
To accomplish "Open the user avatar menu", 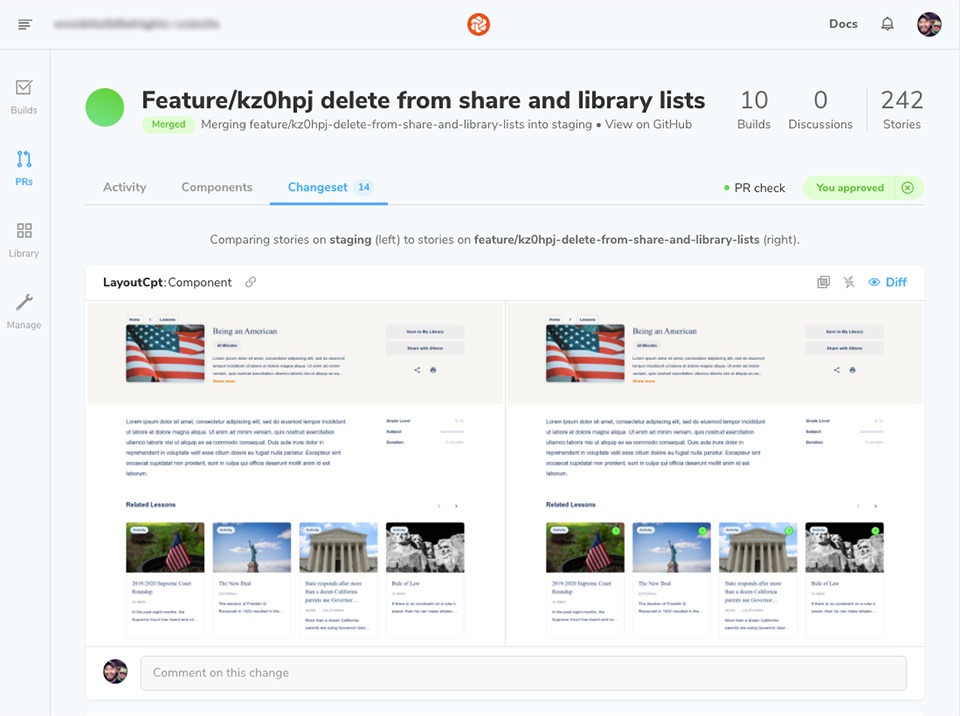I will [929, 24].
